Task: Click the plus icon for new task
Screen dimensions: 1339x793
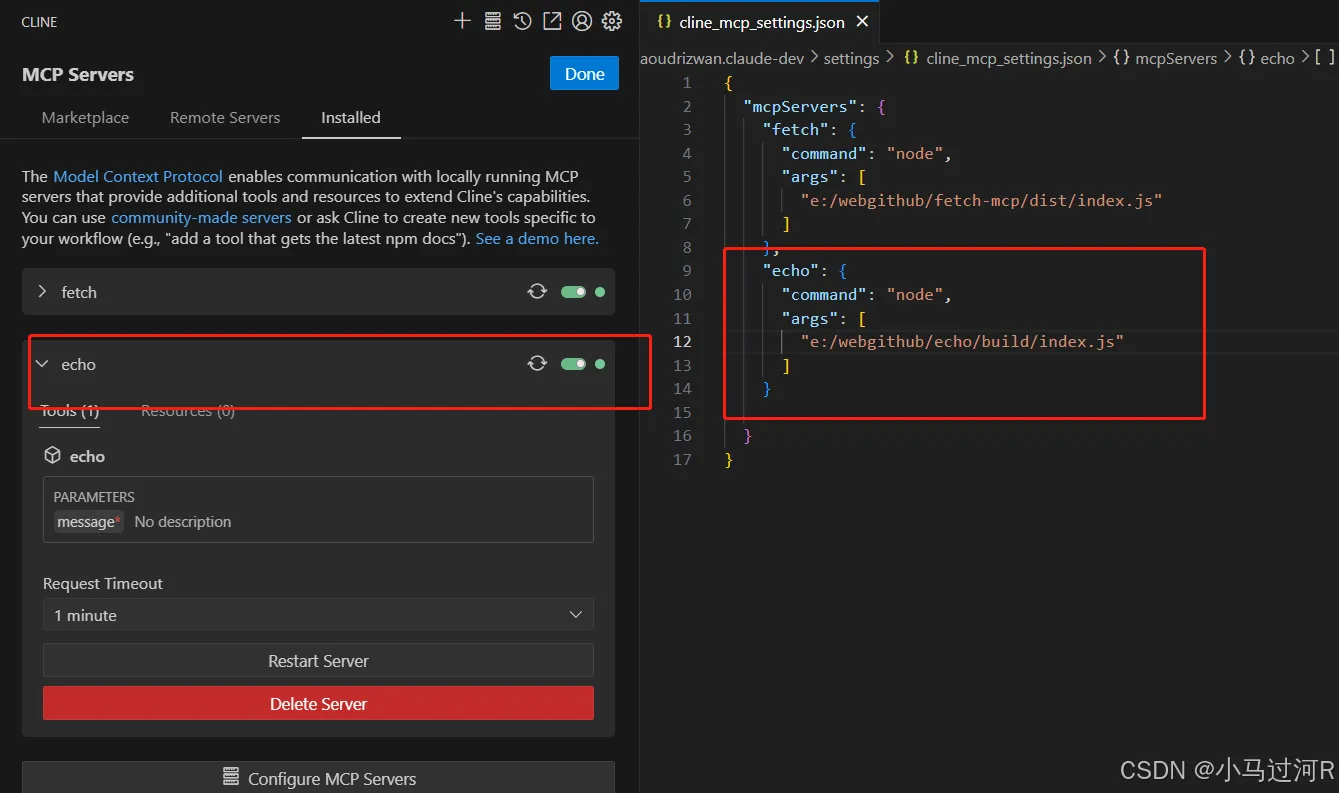Action: (x=462, y=21)
